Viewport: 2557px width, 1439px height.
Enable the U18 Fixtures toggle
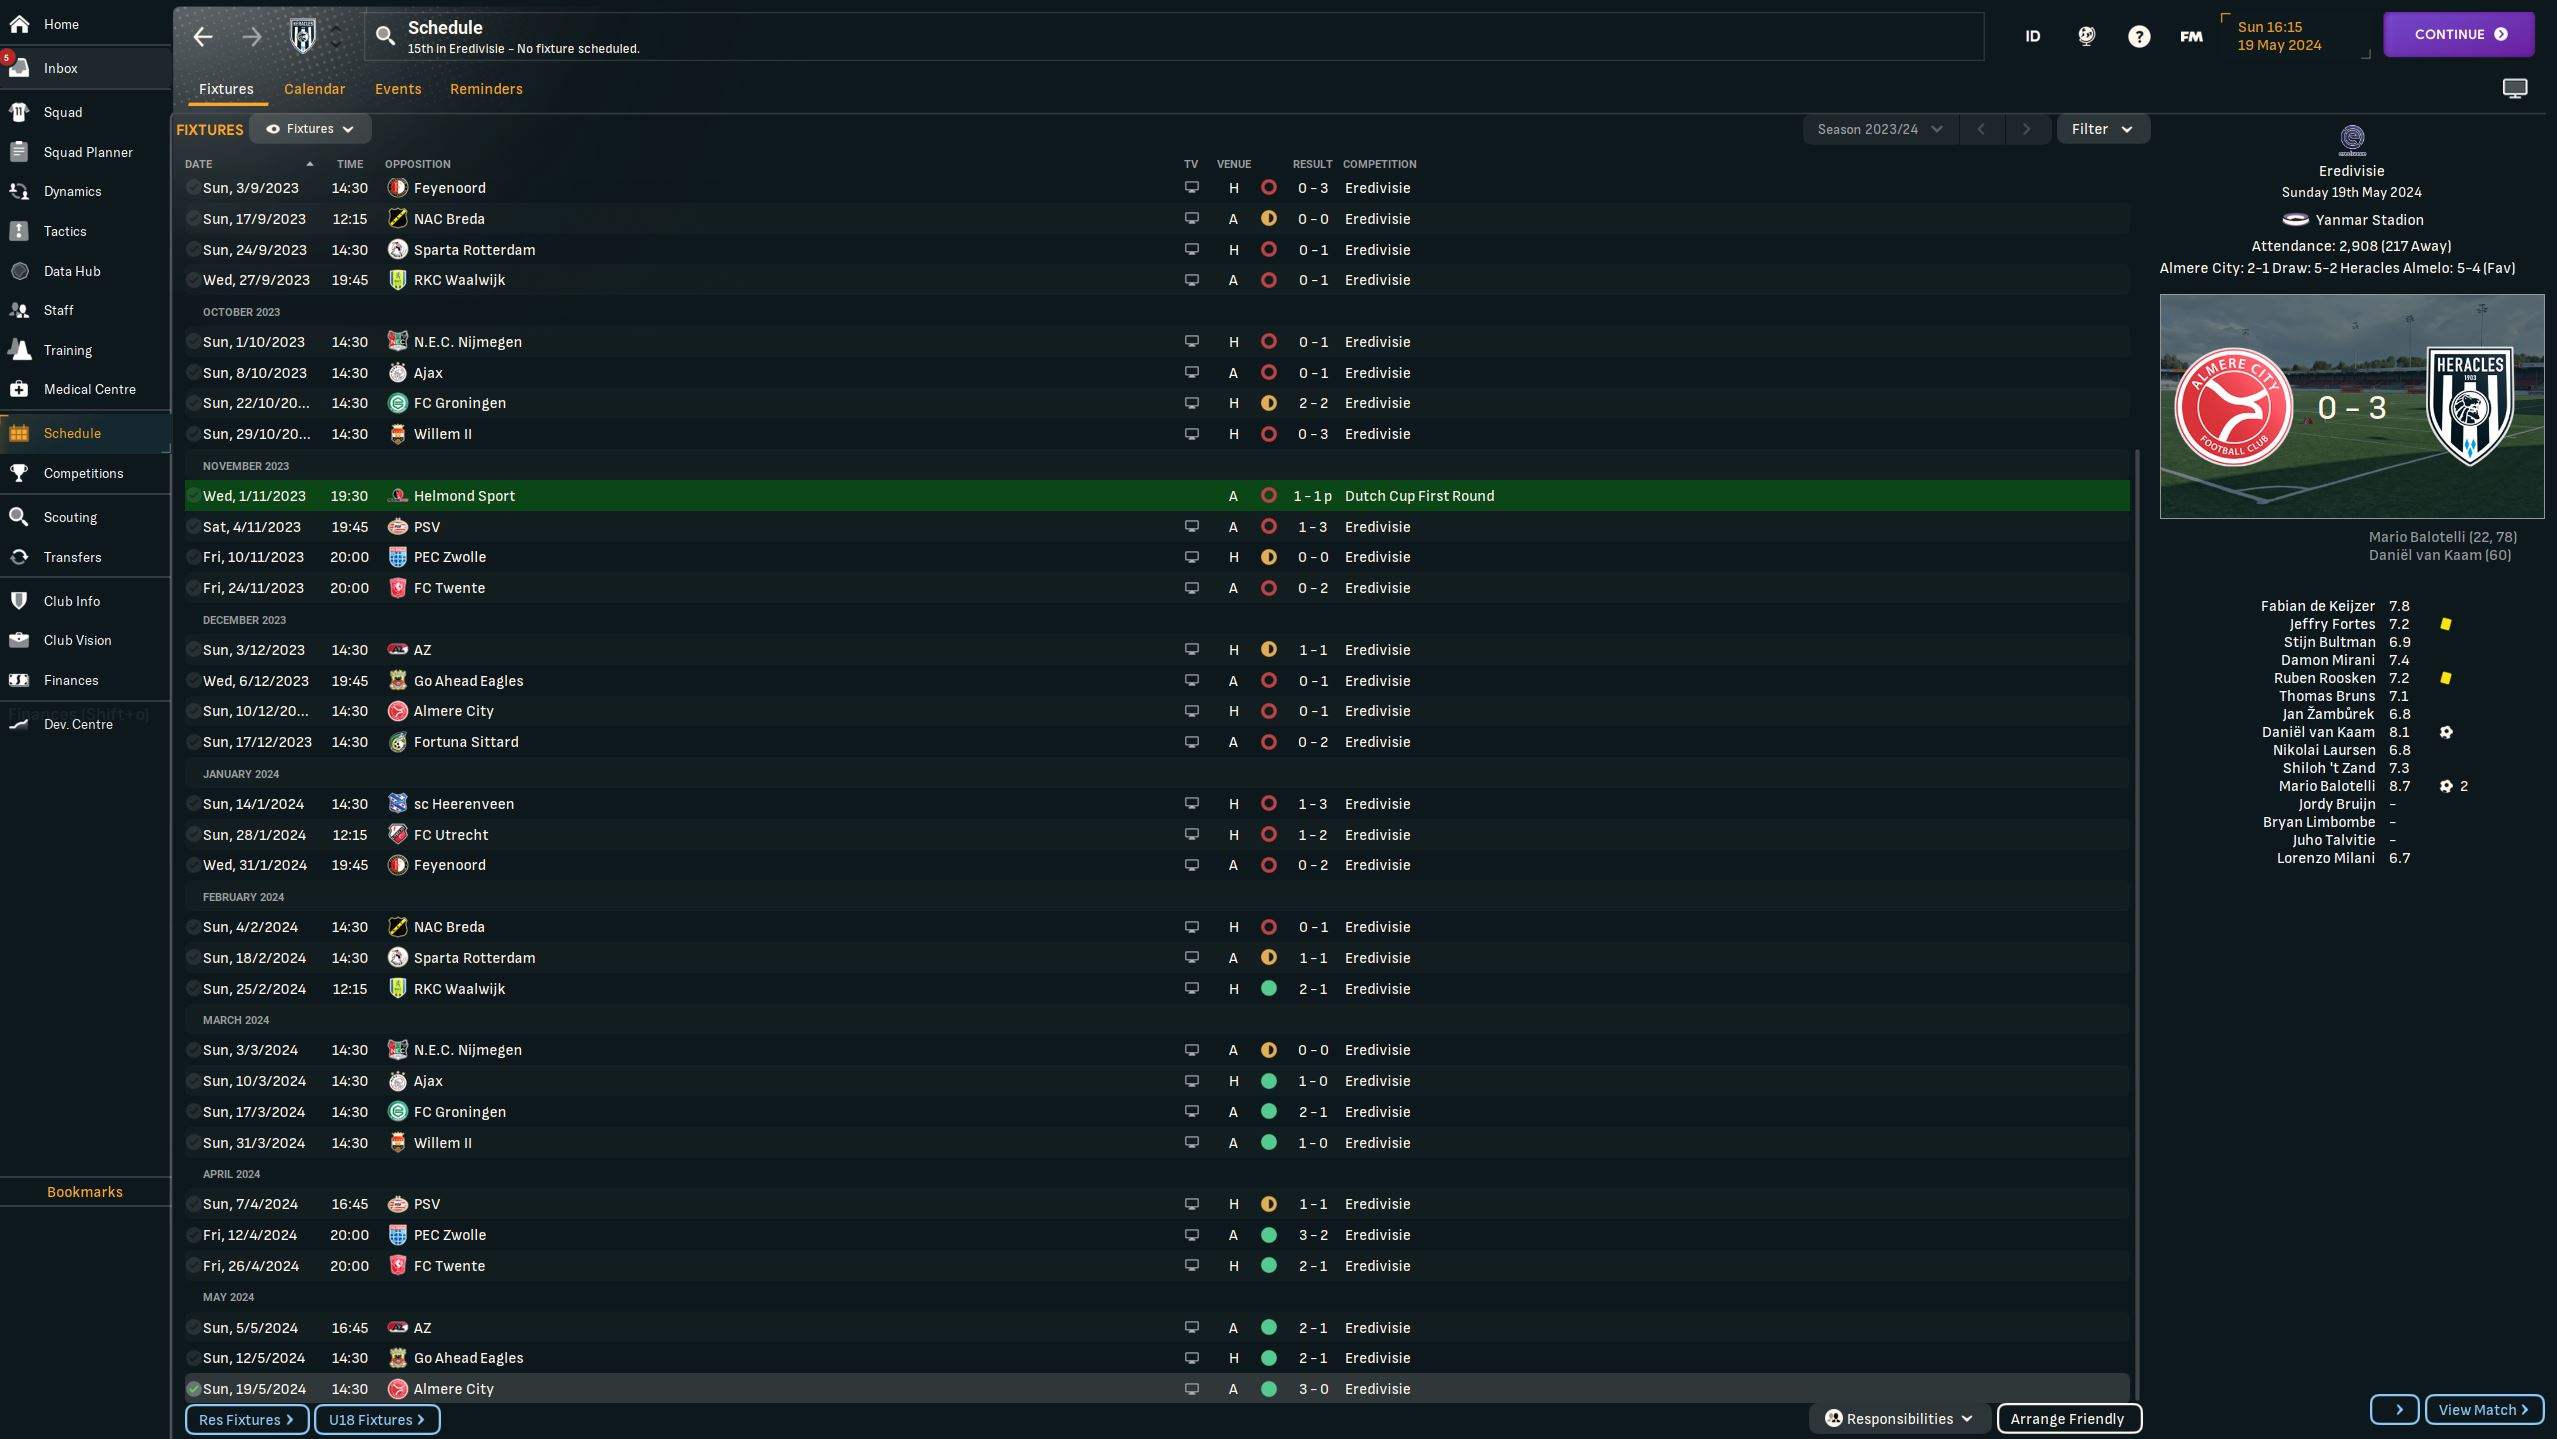click(x=376, y=1418)
